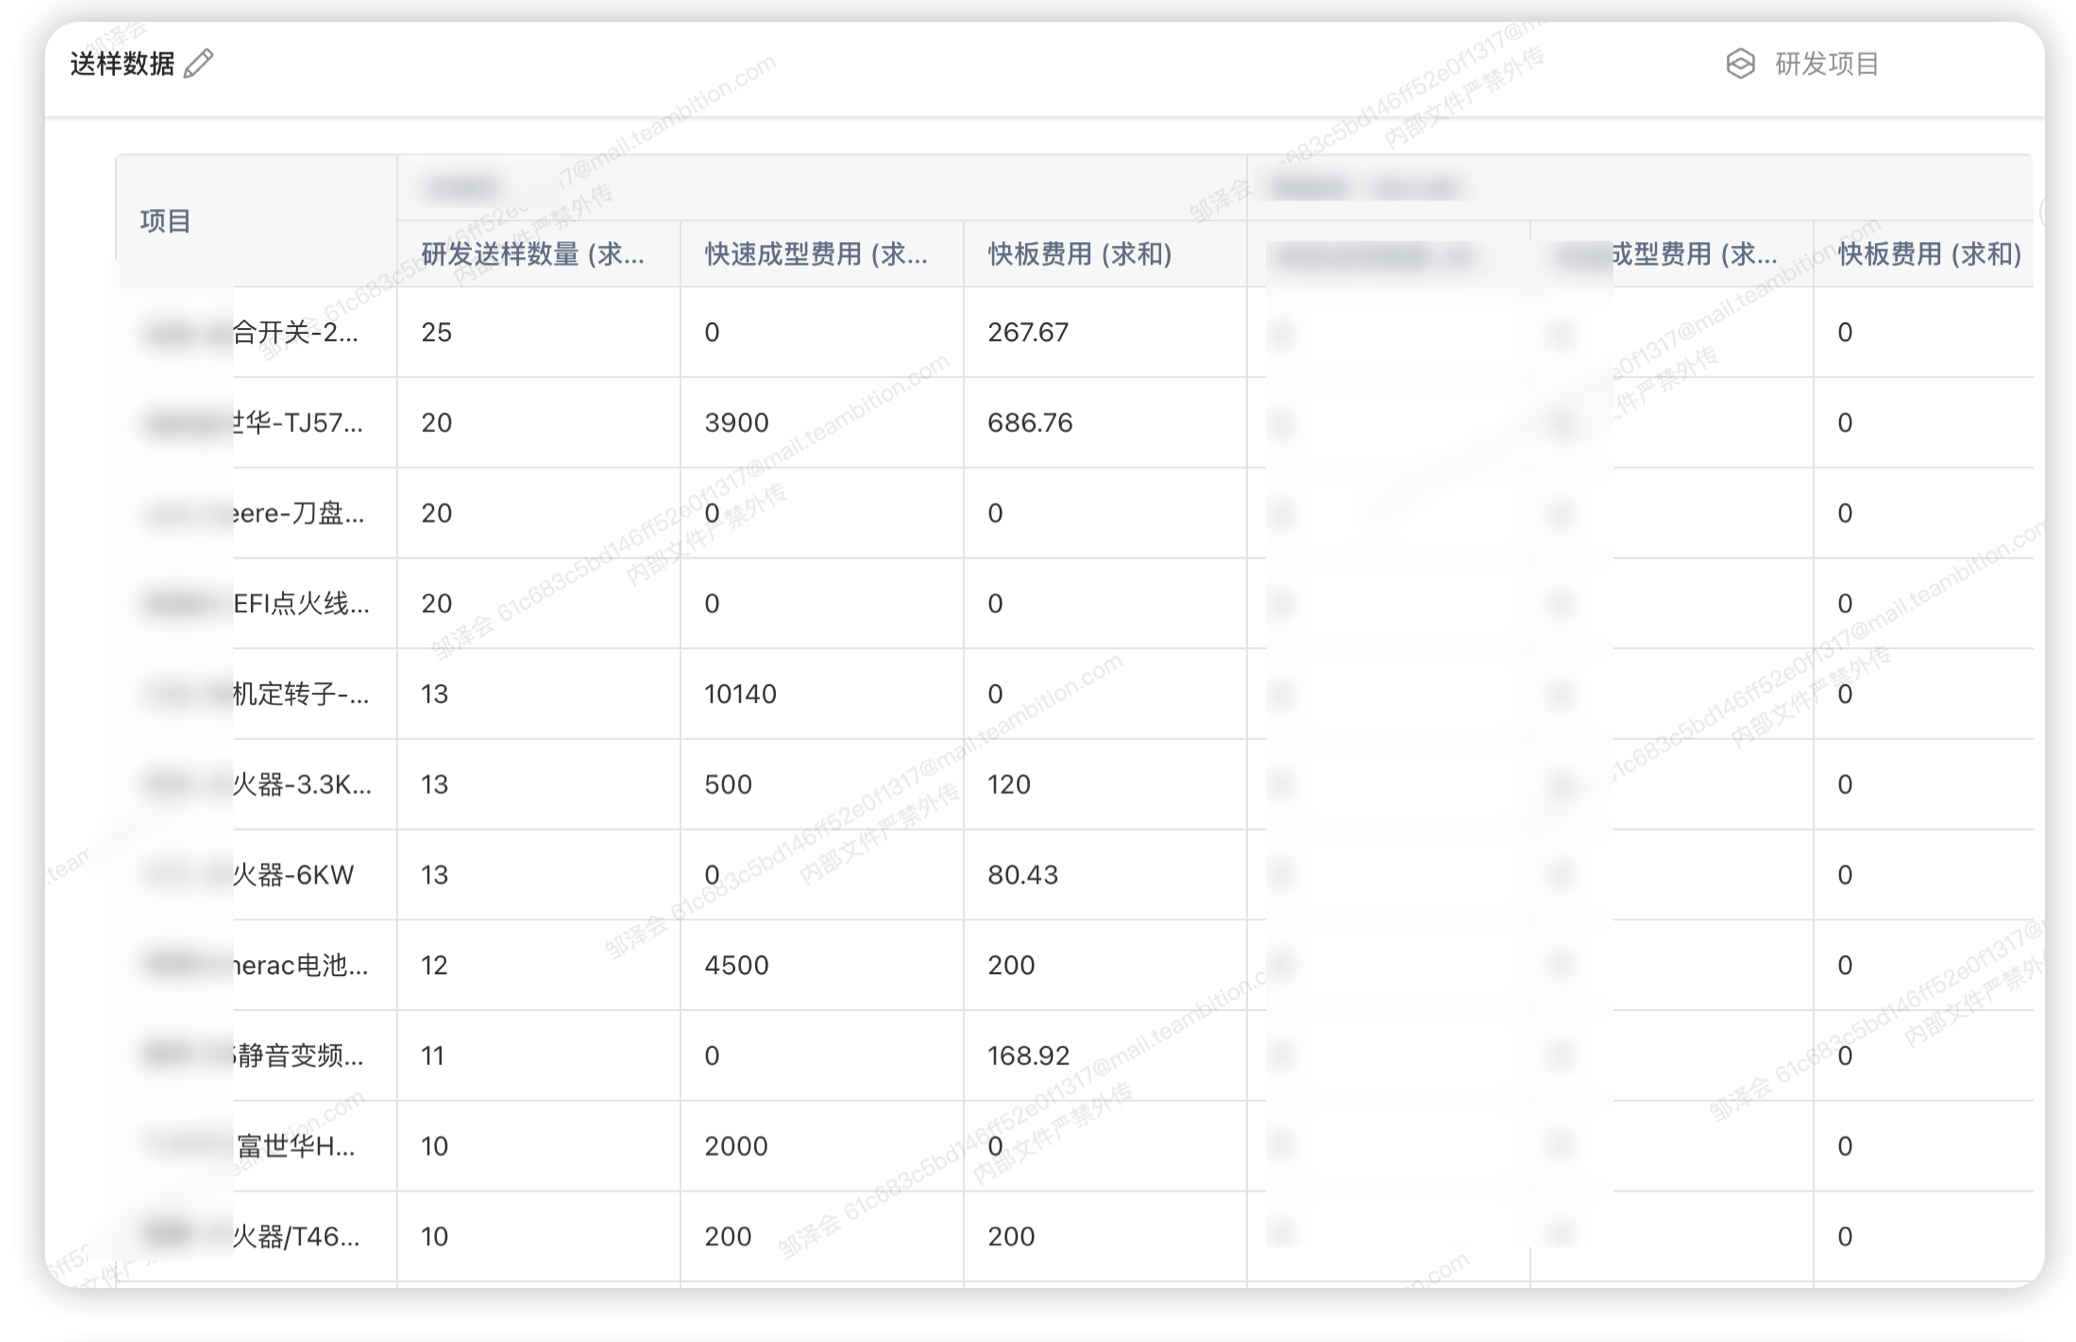
Task: Click cell value 686.76
Action: click(1030, 422)
